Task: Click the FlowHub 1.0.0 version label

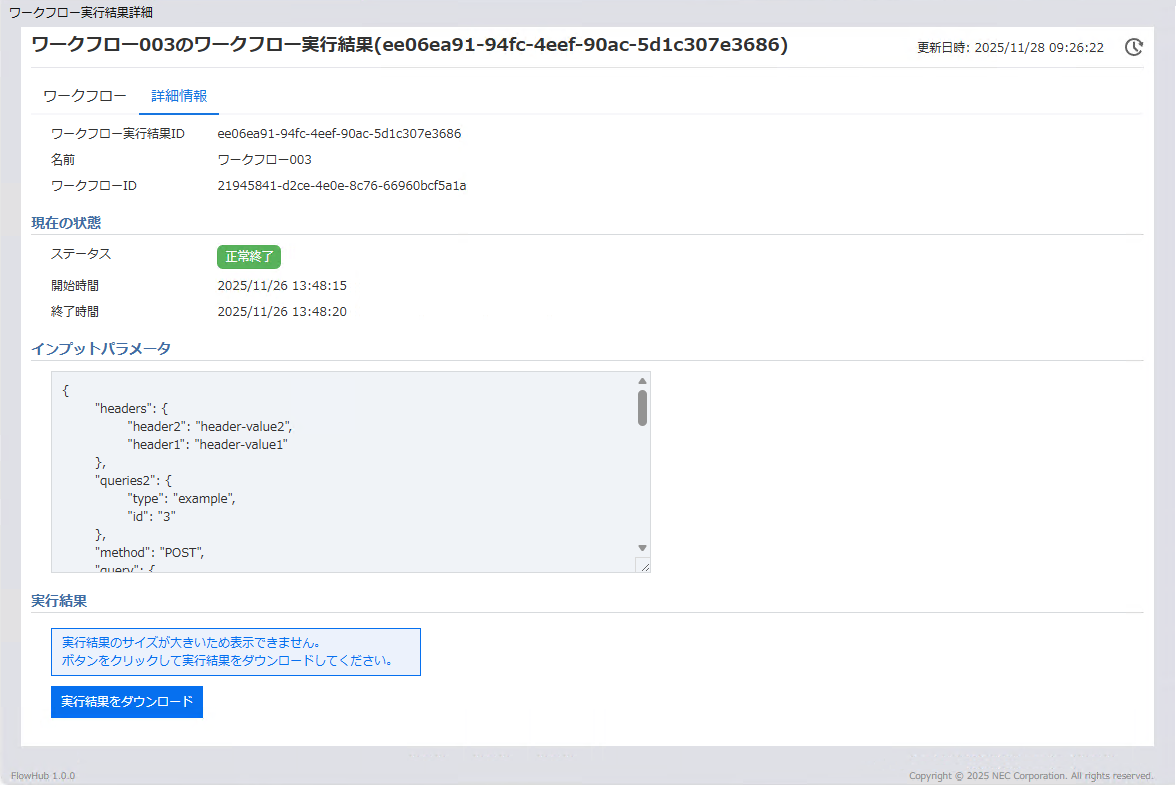Action: (x=43, y=776)
